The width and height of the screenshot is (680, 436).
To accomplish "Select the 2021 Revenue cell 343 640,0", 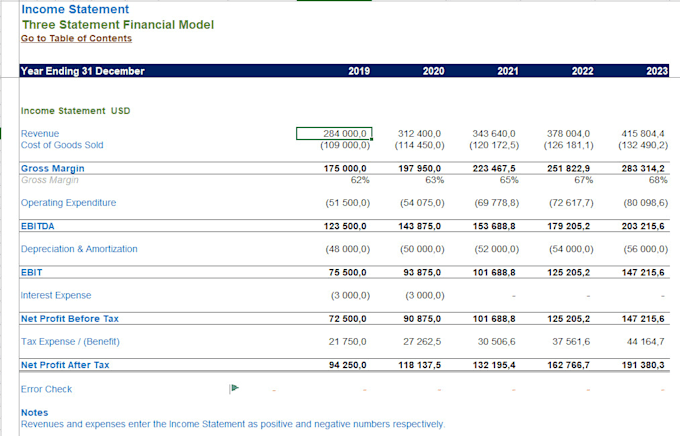I will pyautogui.click(x=494, y=134).
